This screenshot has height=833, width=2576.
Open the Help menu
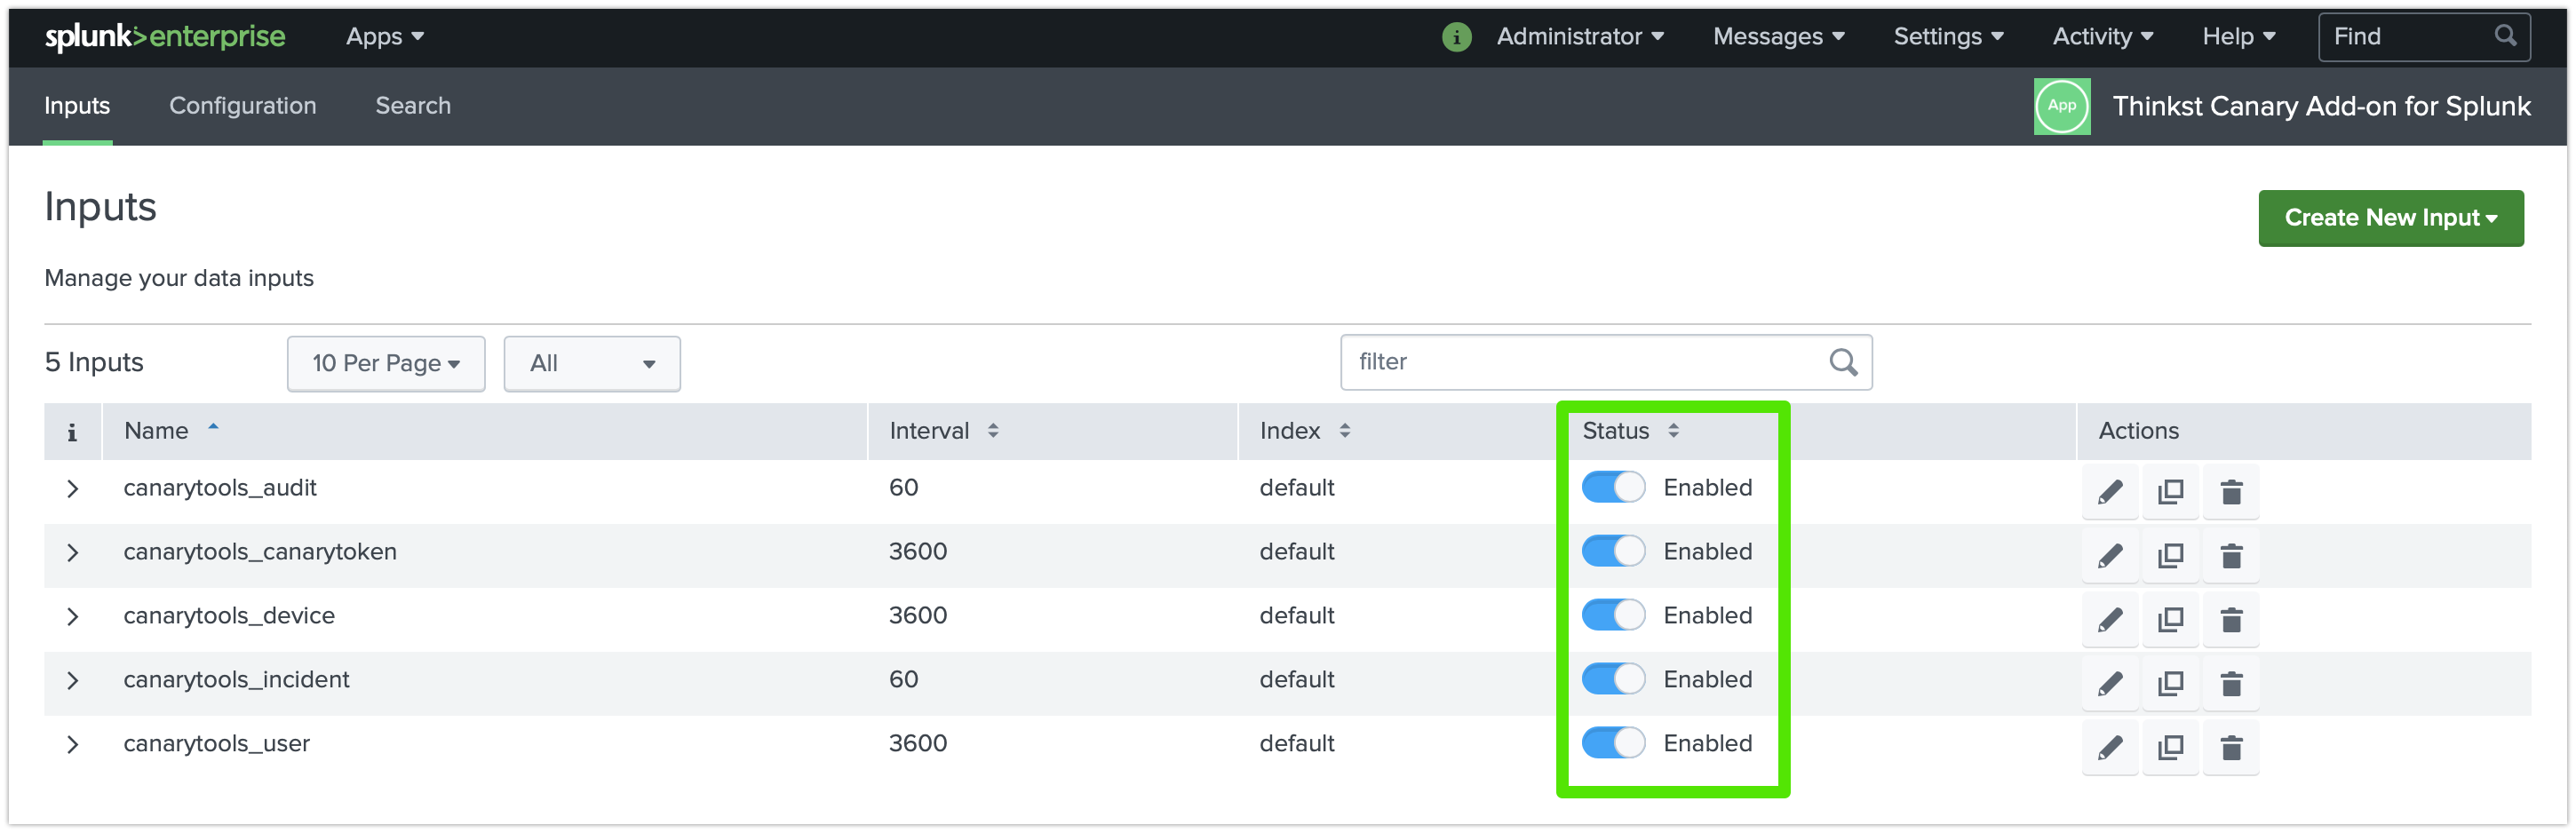[x=2238, y=37]
